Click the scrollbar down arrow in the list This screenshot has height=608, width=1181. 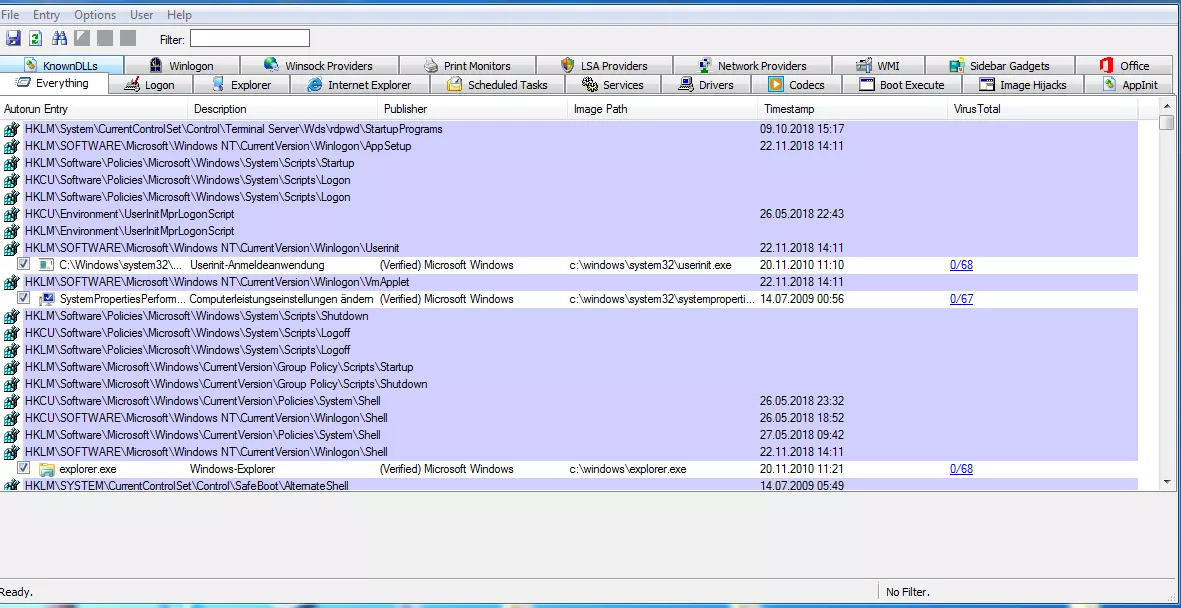click(x=1166, y=482)
